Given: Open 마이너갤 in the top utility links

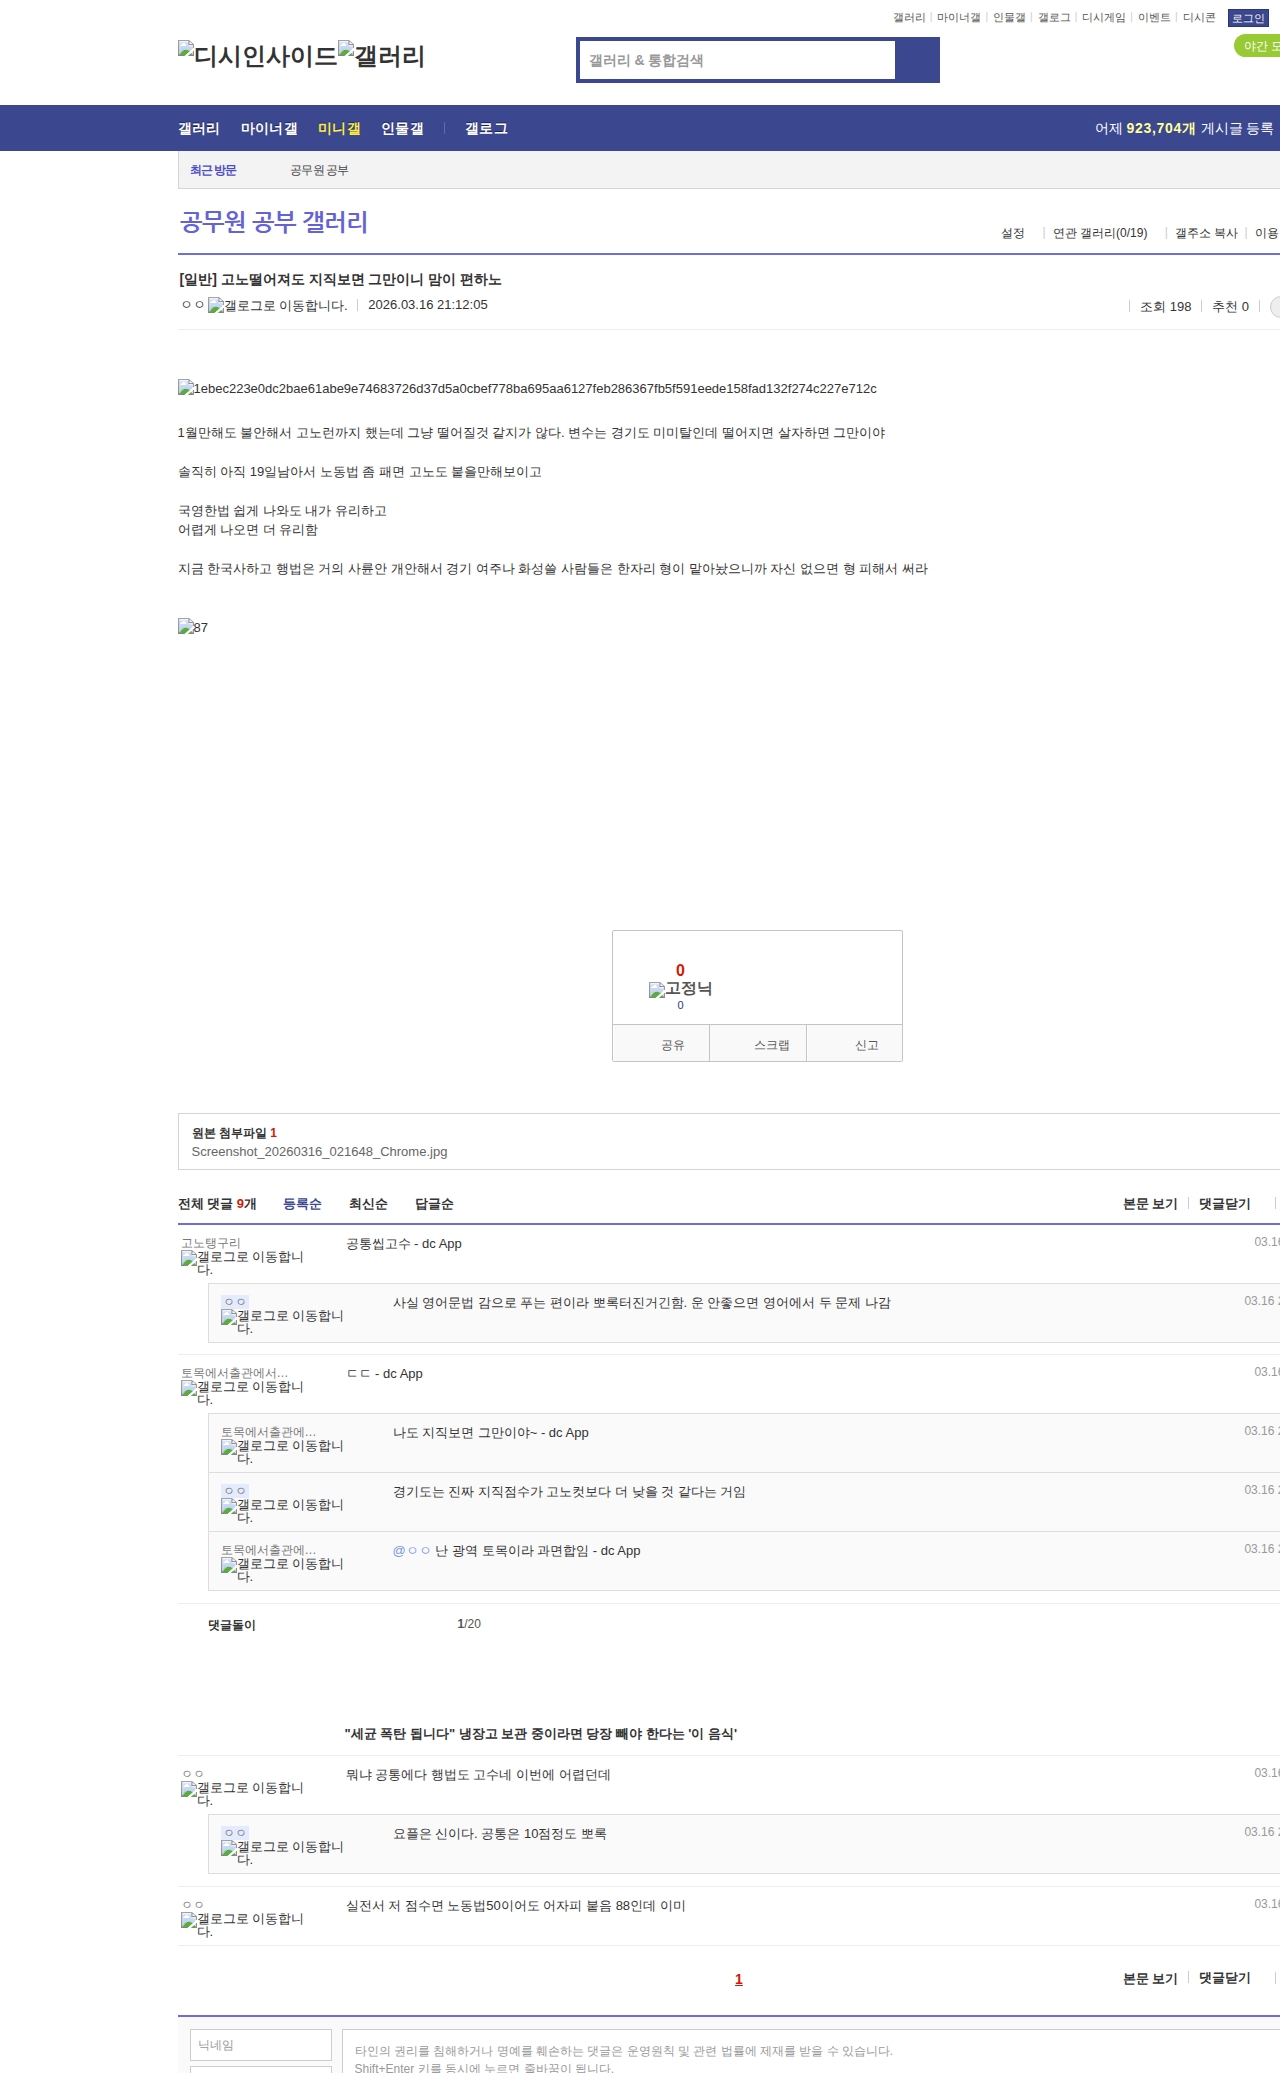Looking at the screenshot, I should (958, 18).
